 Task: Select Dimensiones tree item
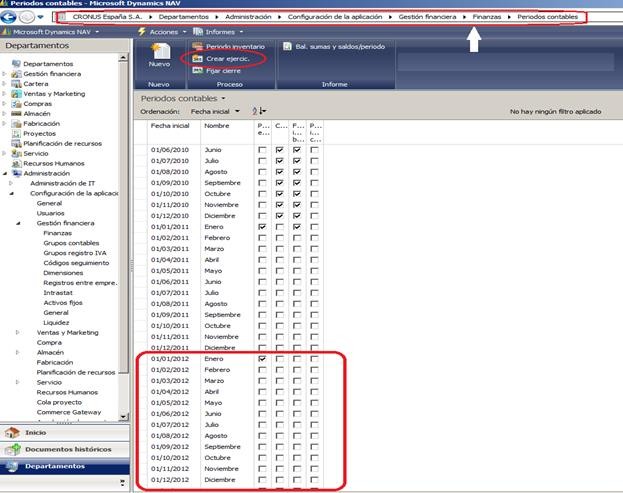(x=63, y=273)
